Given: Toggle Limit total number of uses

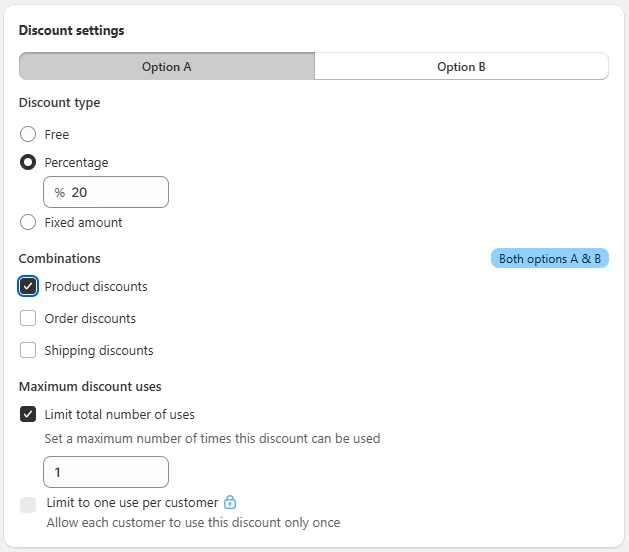Looking at the screenshot, I should coord(28,414).
